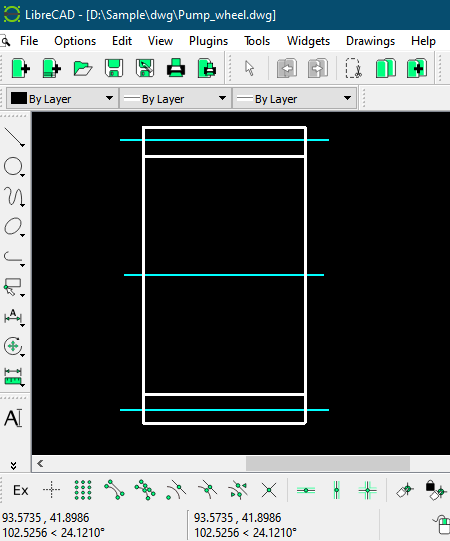Click the horizontal scrollbar left arrow
The width and height of the screenshot is (450, 541).
[x=40, y=463]
